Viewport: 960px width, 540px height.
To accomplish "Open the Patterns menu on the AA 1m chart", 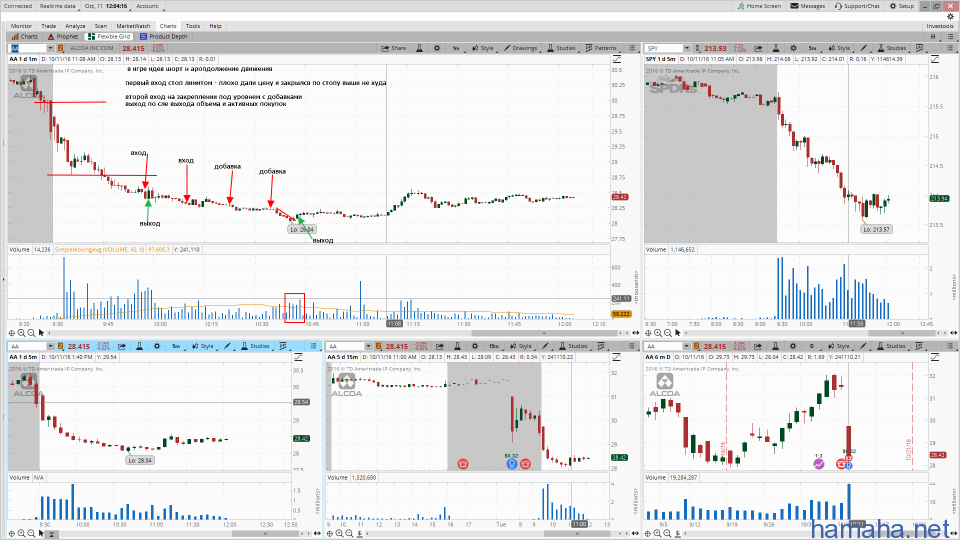I will coord(601,48).
